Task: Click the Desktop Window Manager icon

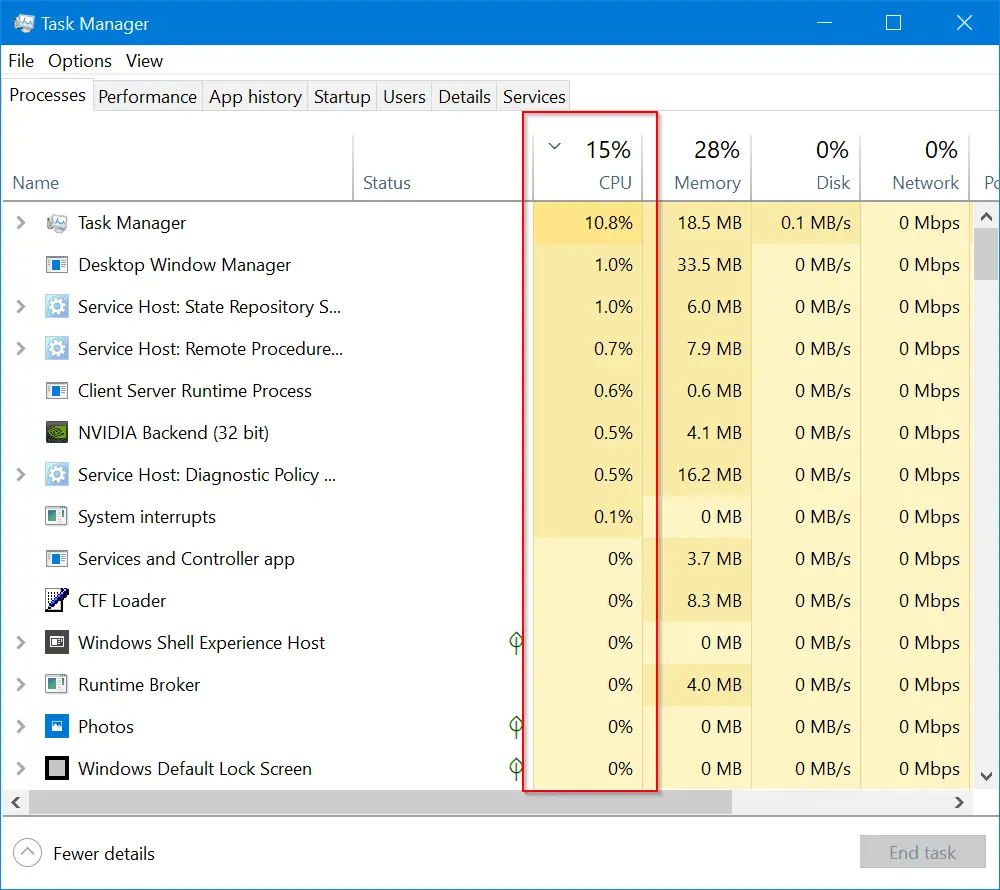Action: (57, 265)
